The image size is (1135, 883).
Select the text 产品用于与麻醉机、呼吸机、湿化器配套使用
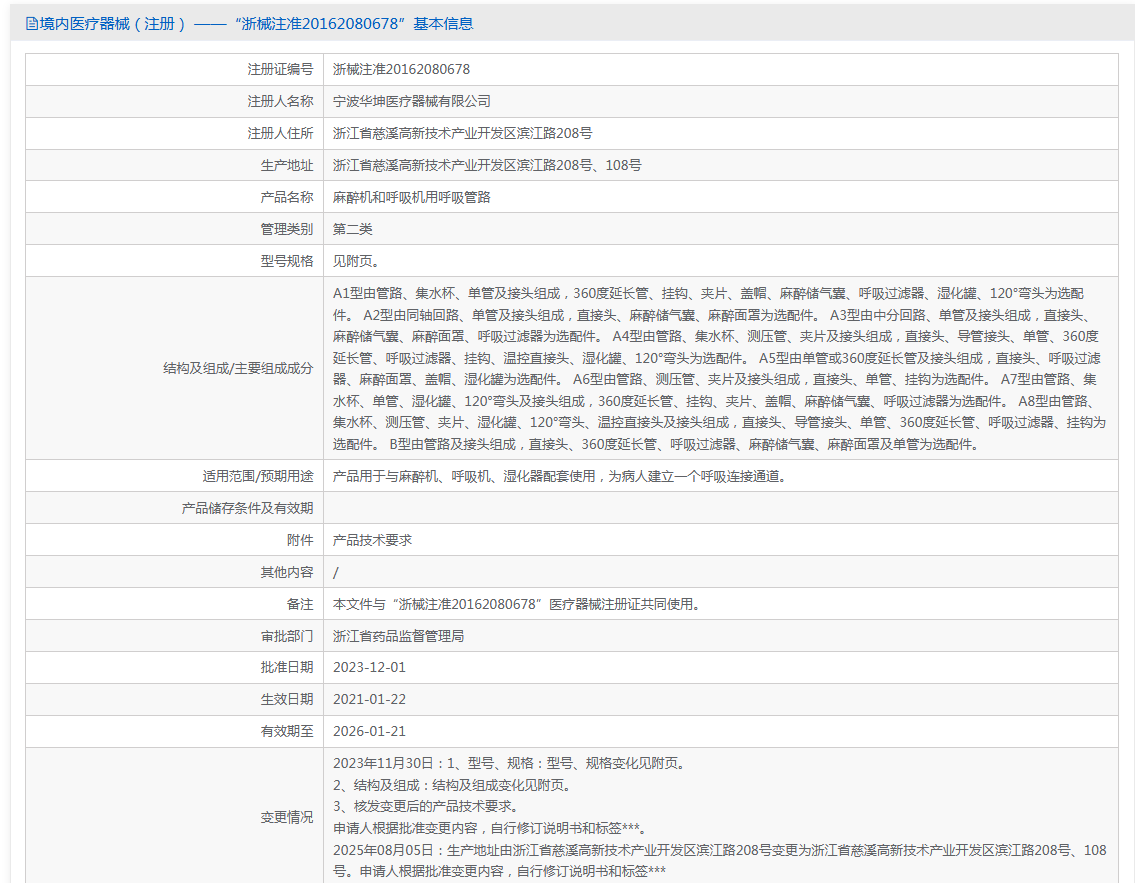(x=464, y=476)
